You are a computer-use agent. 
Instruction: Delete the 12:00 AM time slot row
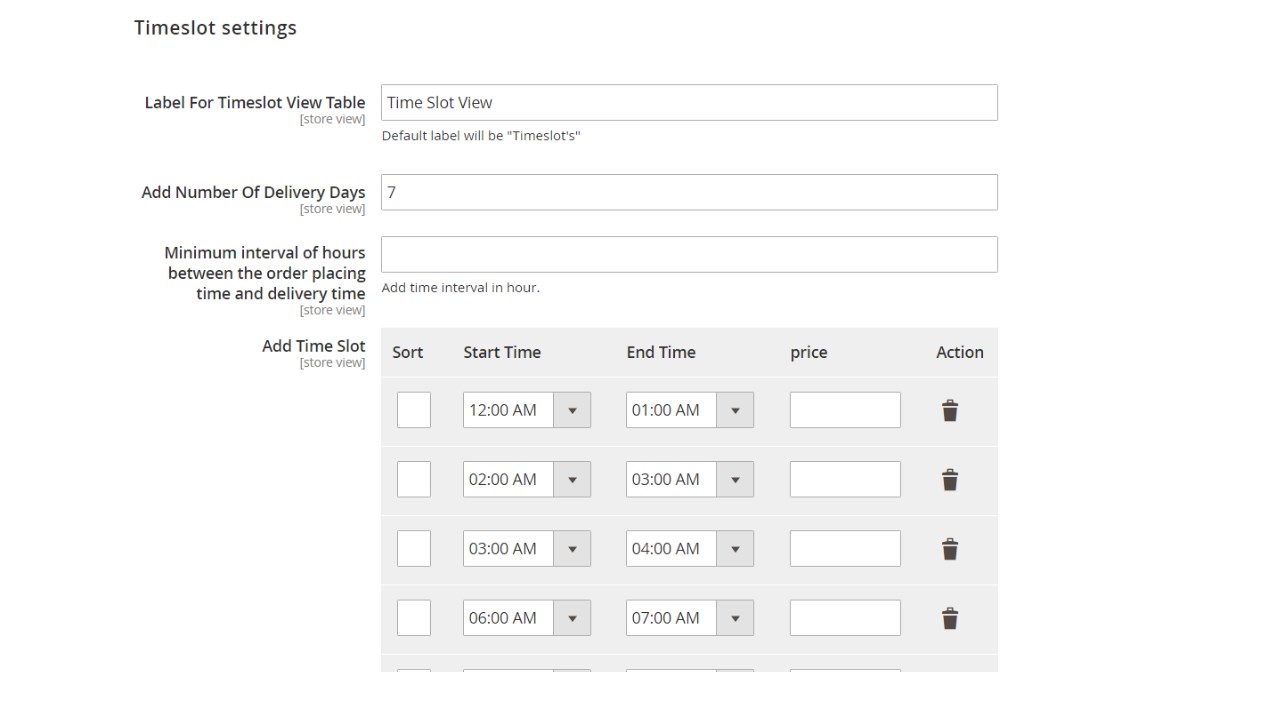click(x=950, y=410)
